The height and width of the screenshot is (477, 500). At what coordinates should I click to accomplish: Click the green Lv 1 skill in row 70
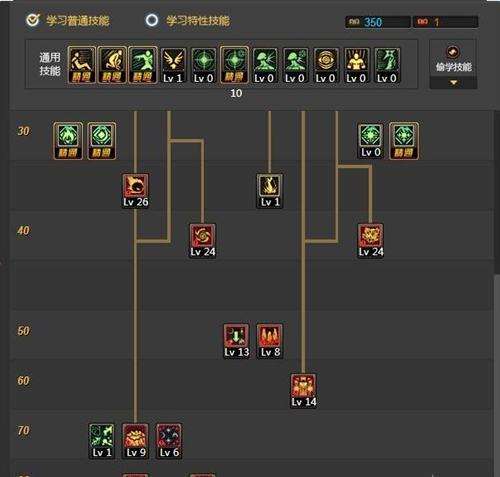tap(102, 441)
